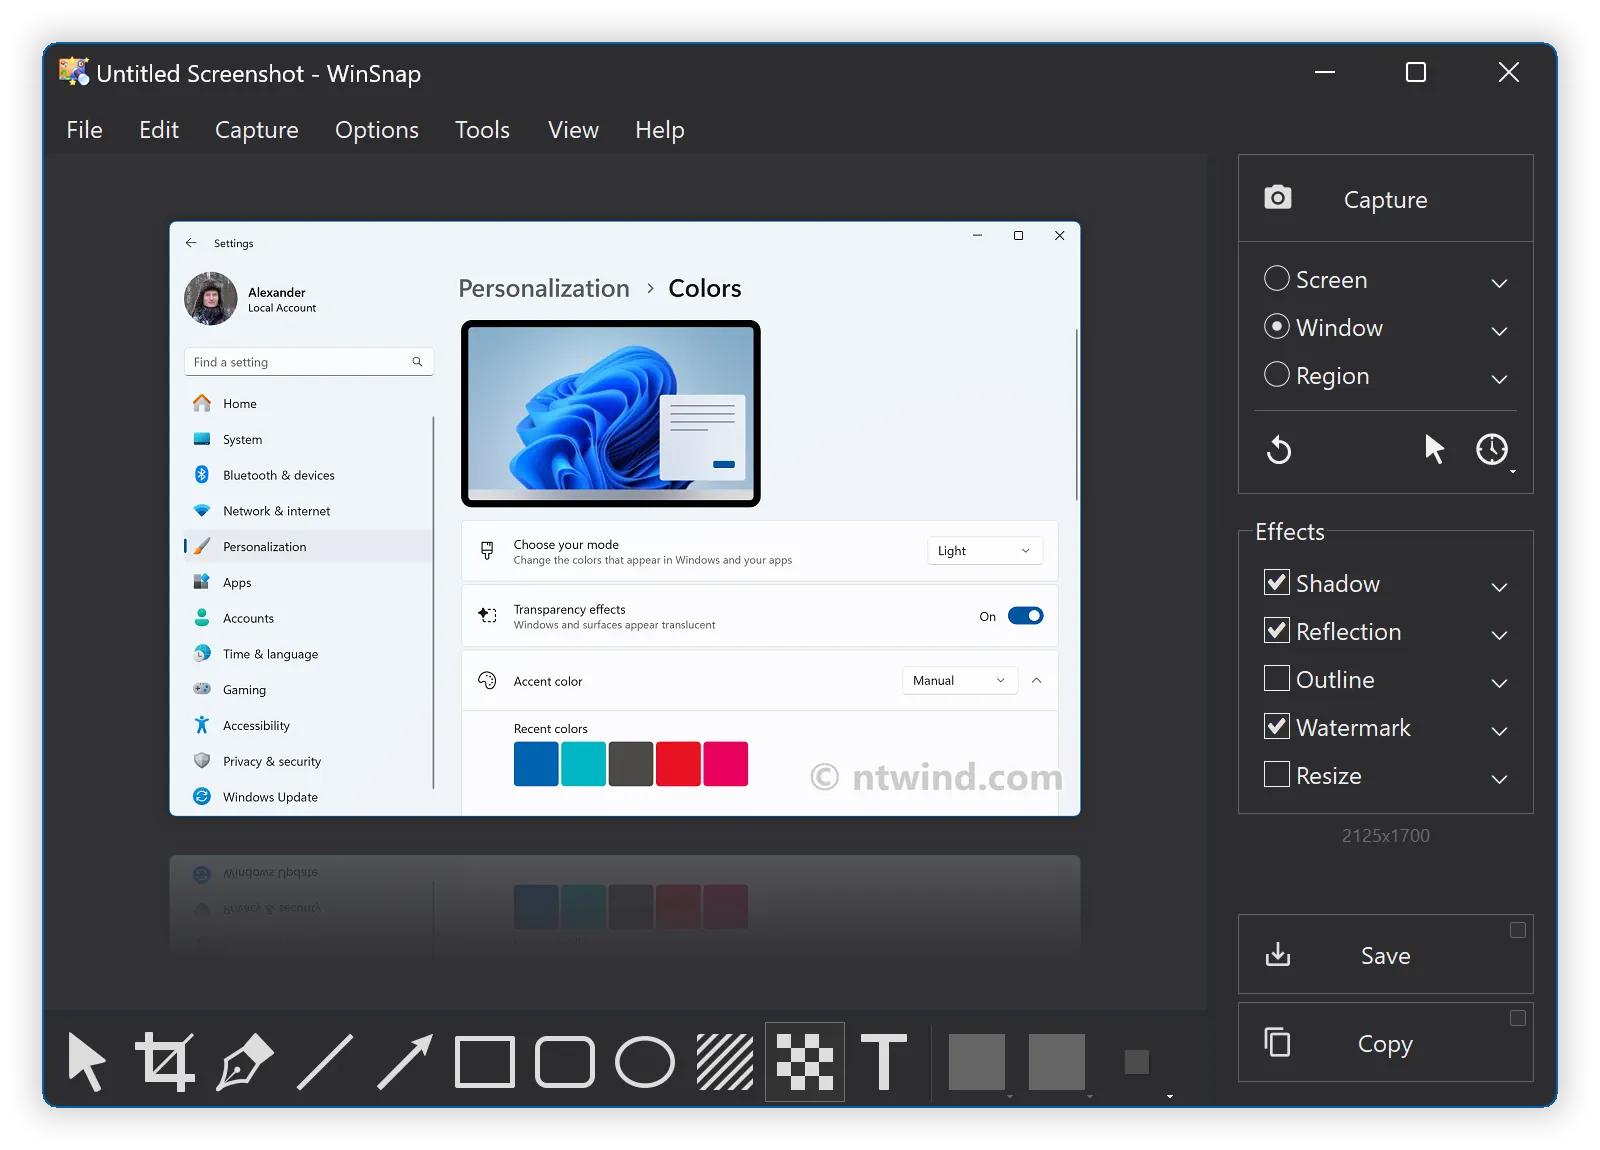Click the second gray color swatch in toolbar

pyautogui.click(x=1057, y=1062)
